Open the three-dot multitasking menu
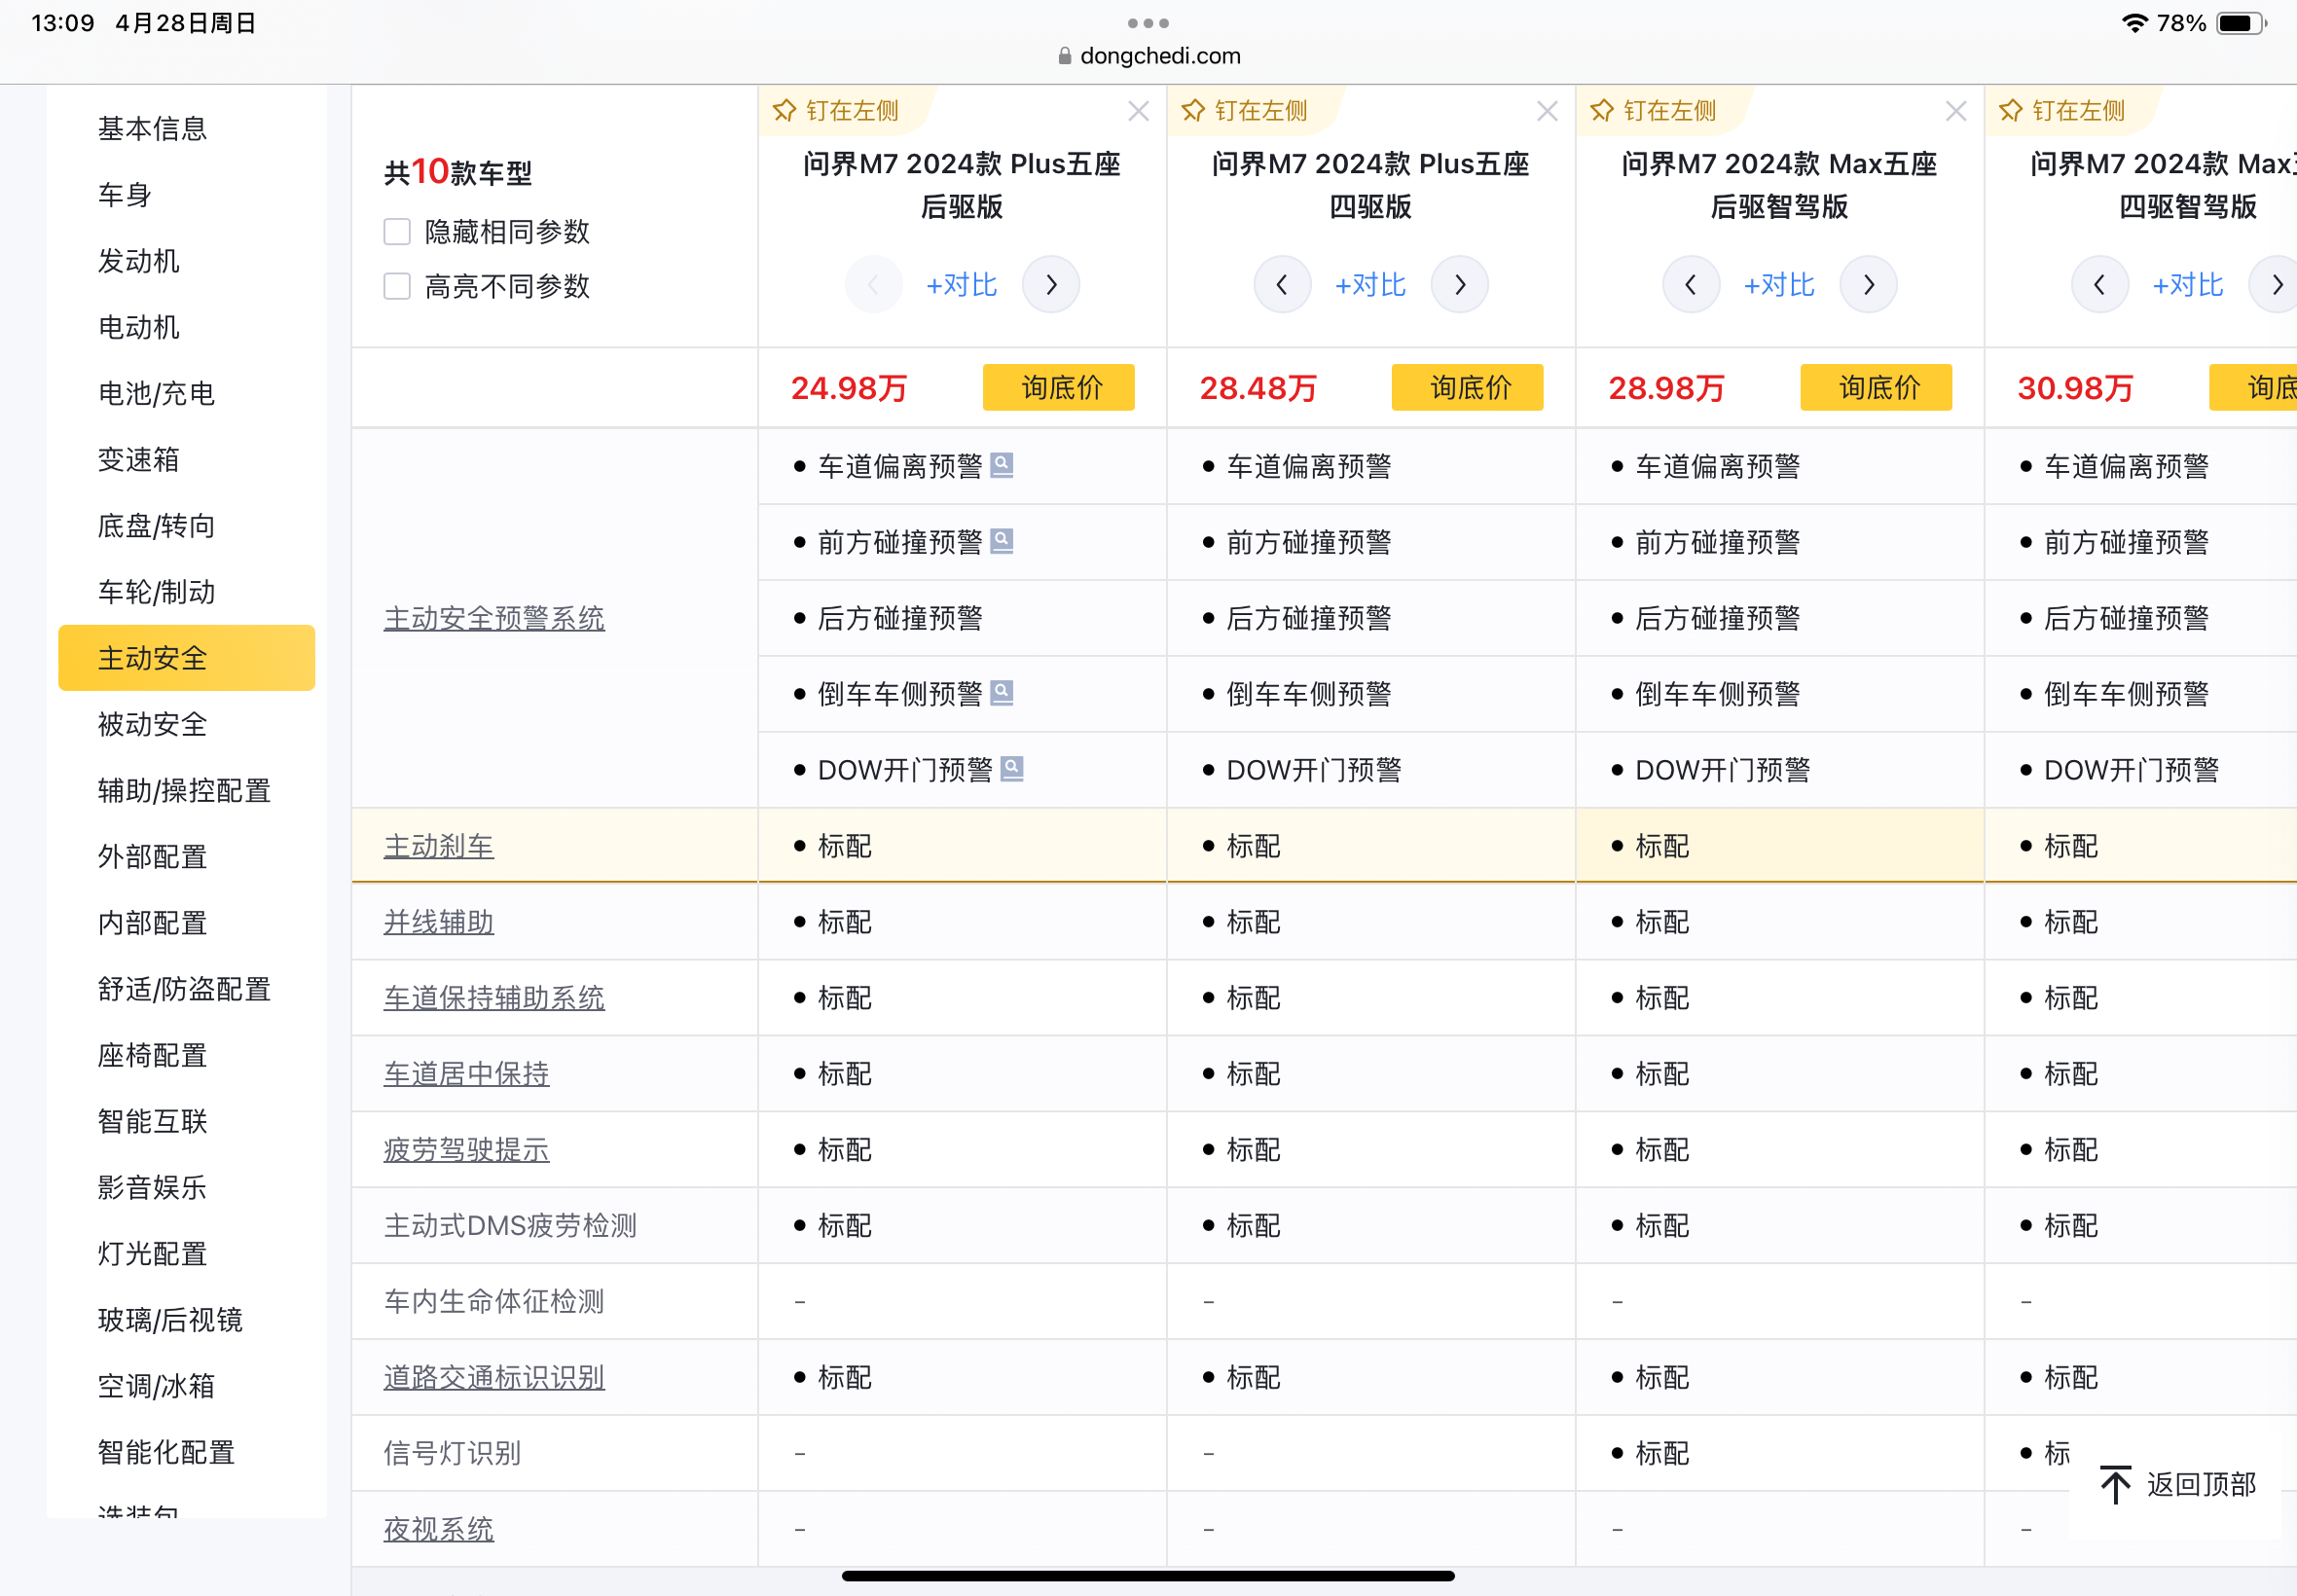 tap(1148, 22)
